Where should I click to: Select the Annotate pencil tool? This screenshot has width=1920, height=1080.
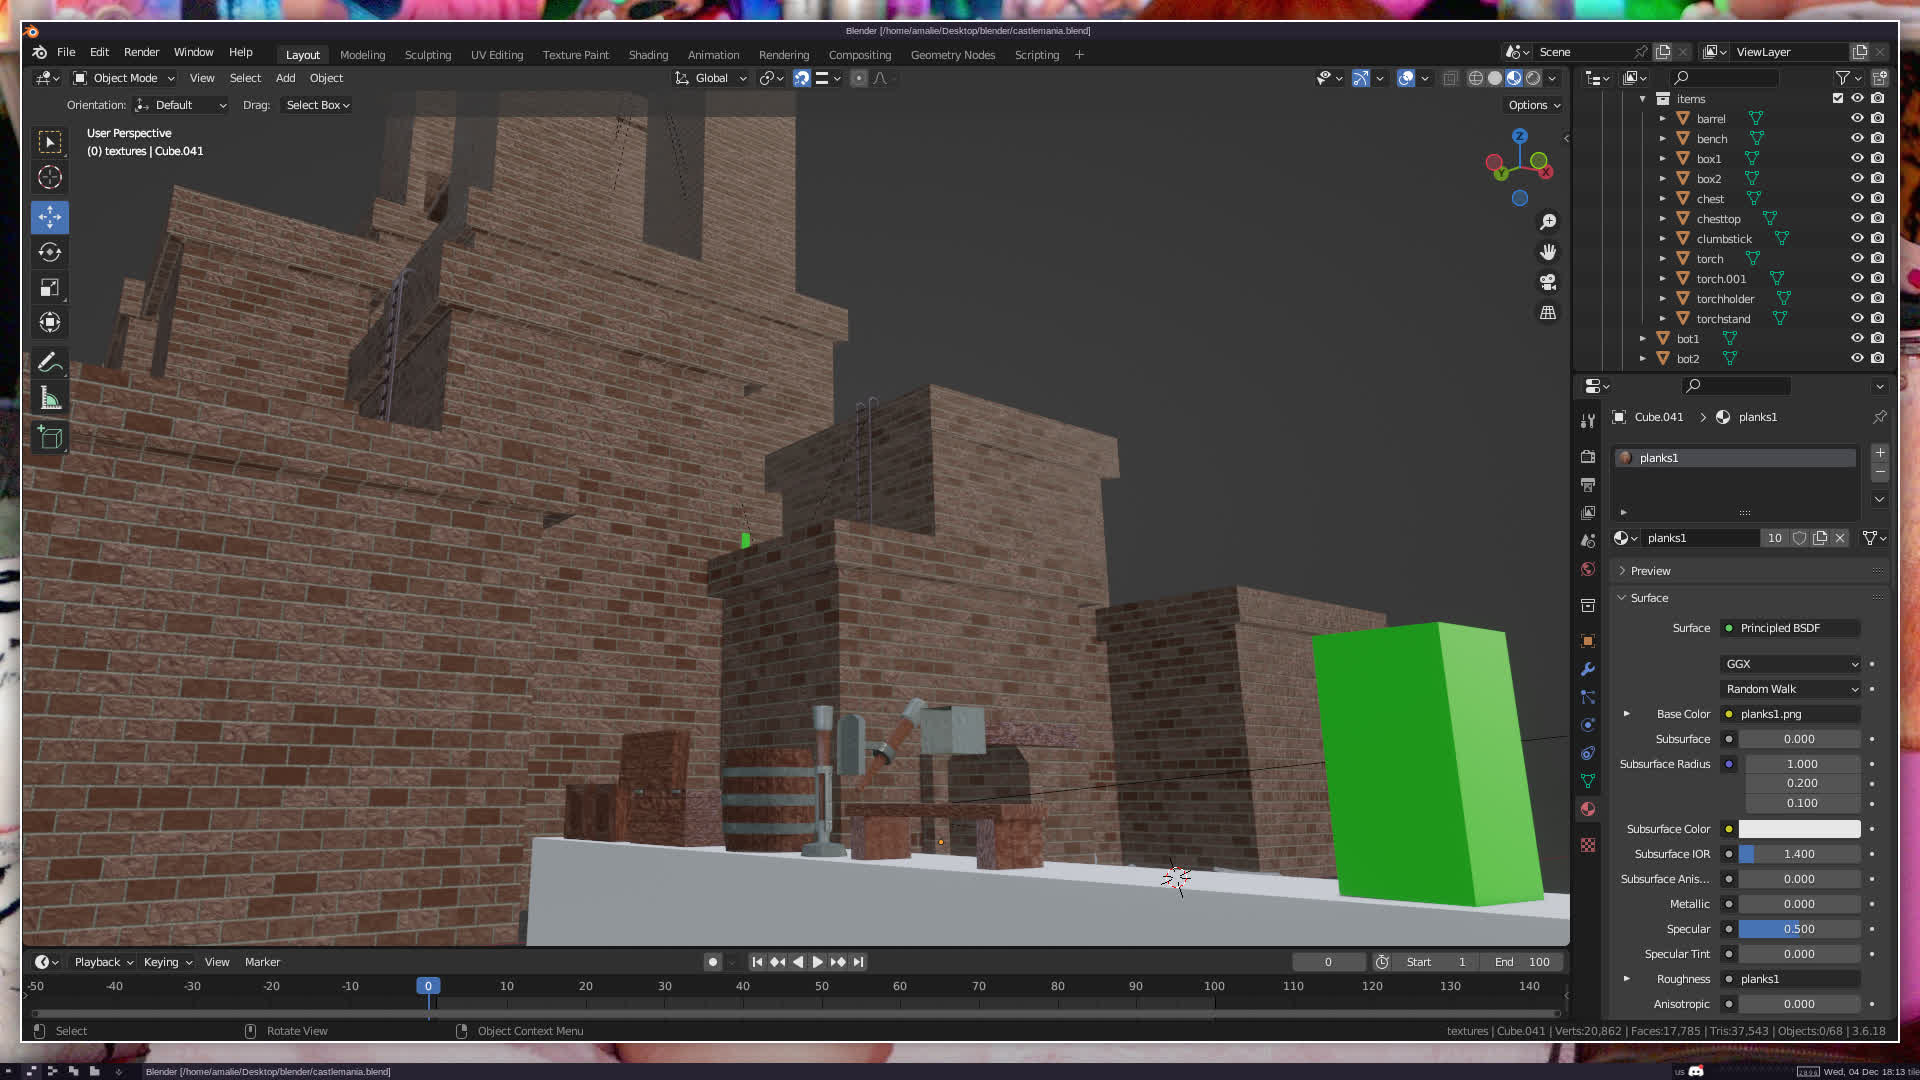click(50, 363)
